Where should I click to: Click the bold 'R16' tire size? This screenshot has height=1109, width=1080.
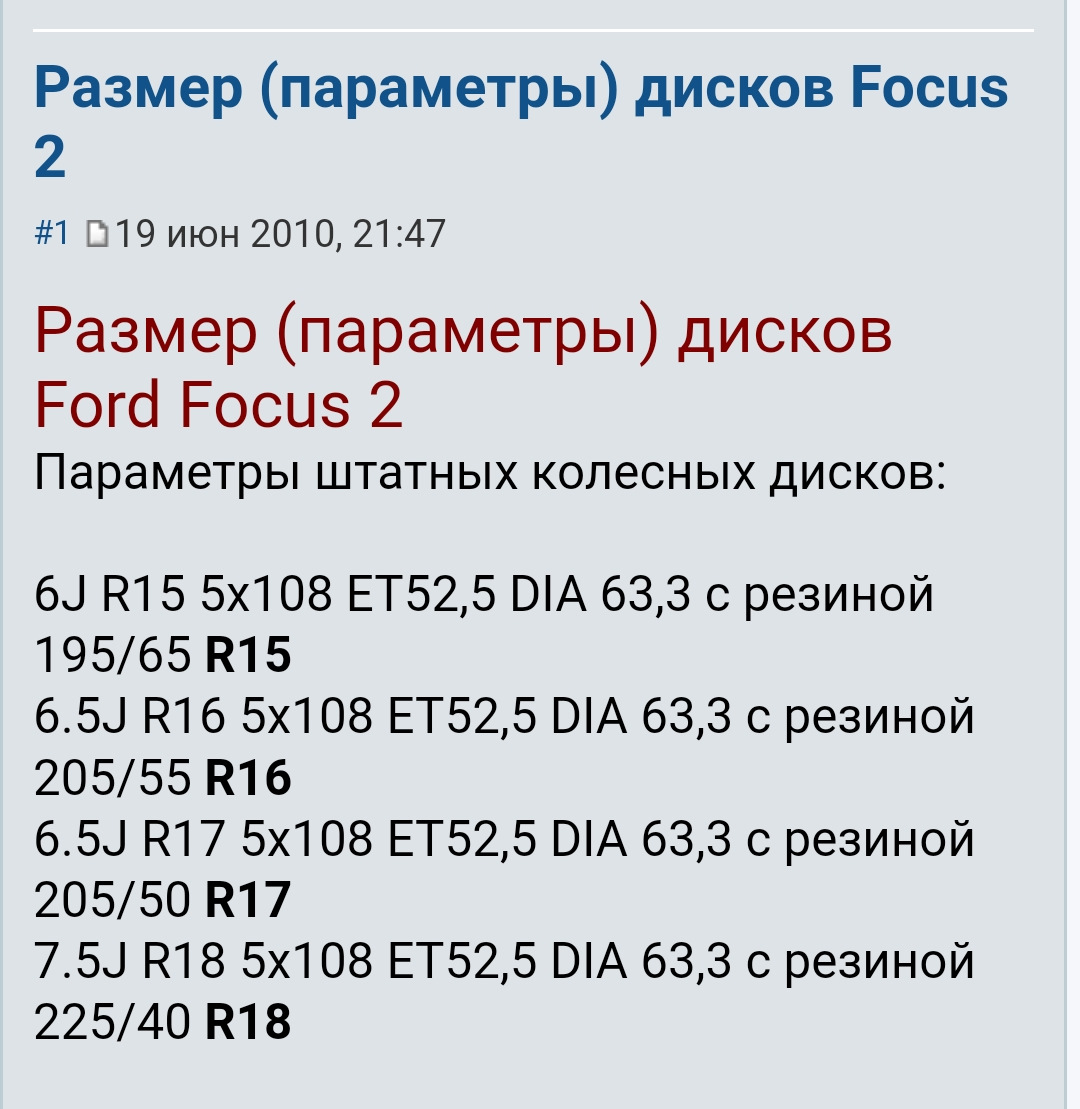tap(248, 777)
